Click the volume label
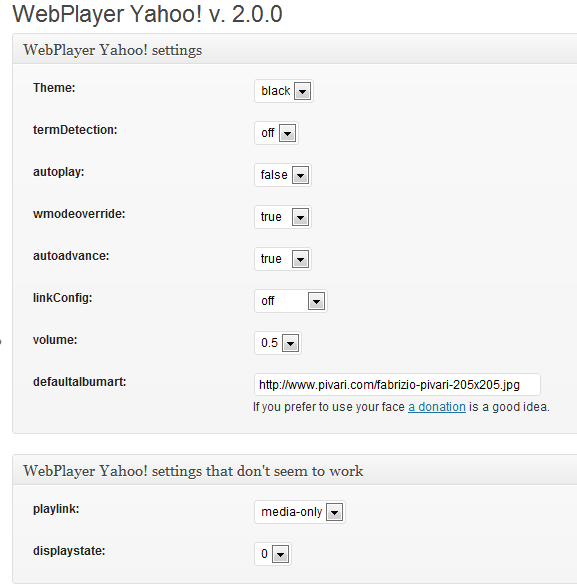 (x=55, y=340)
